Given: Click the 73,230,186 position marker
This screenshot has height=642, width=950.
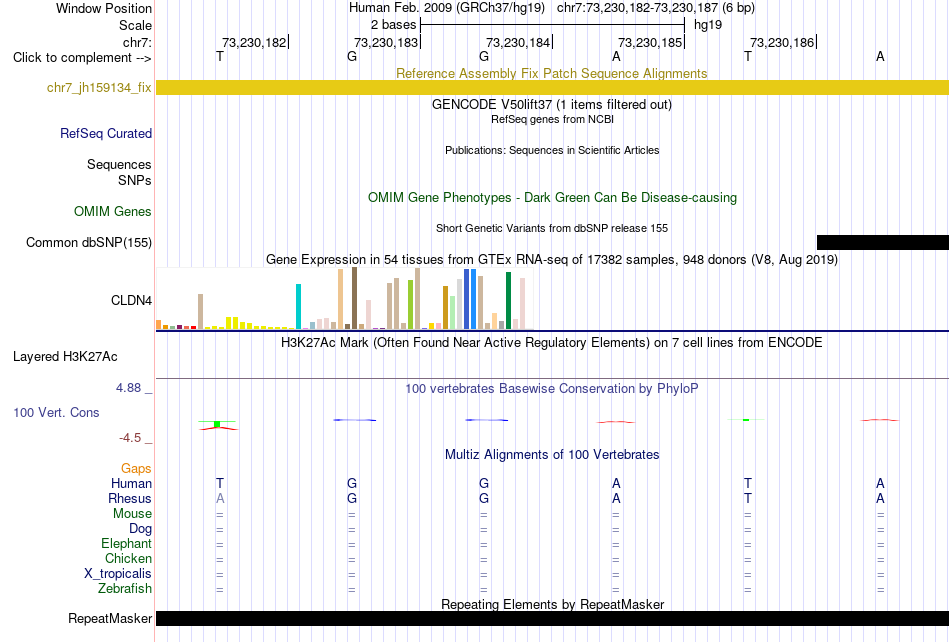Looking at the screenshot, I should coord(783,42).
